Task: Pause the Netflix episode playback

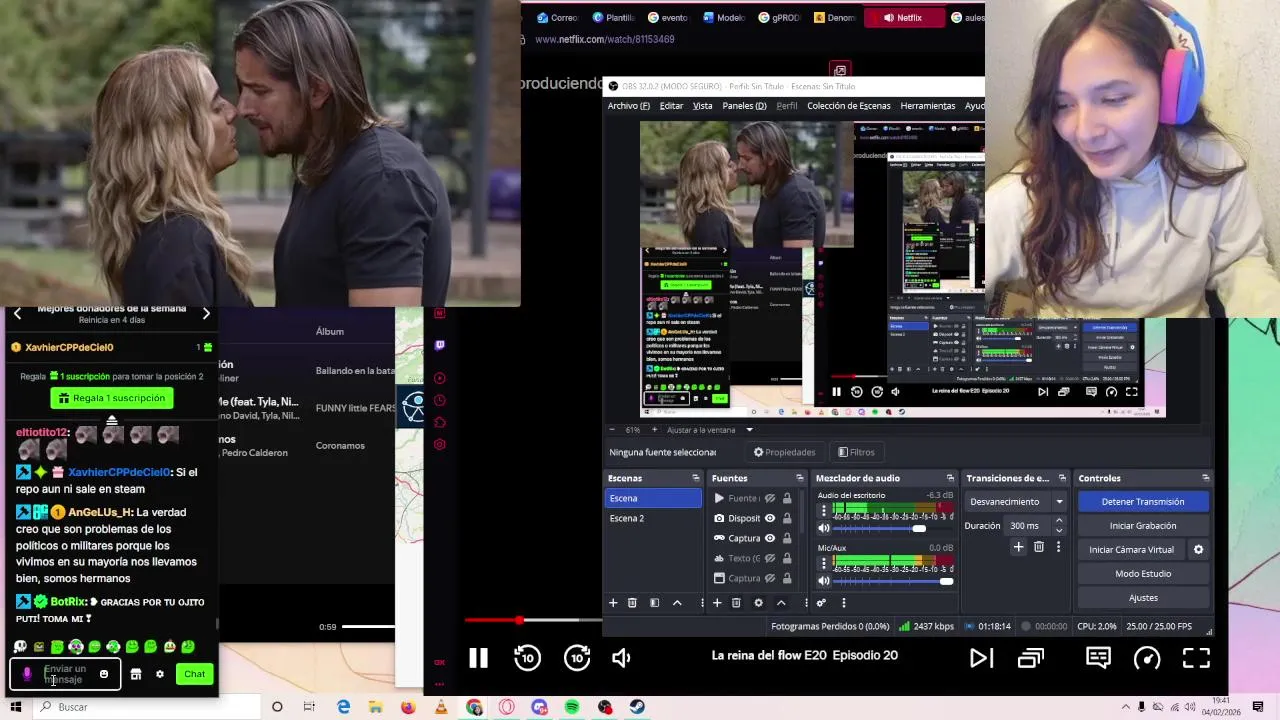Action: point(478,657)
